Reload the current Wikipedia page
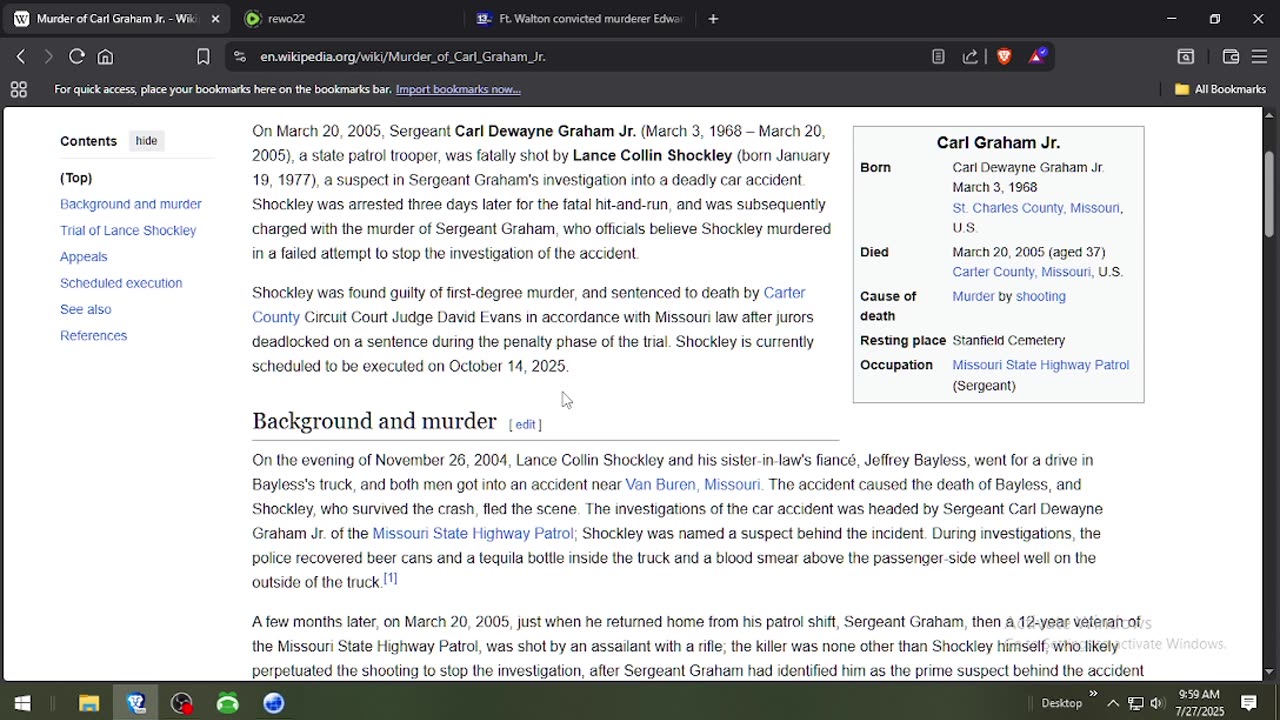 tap(76, 57)
